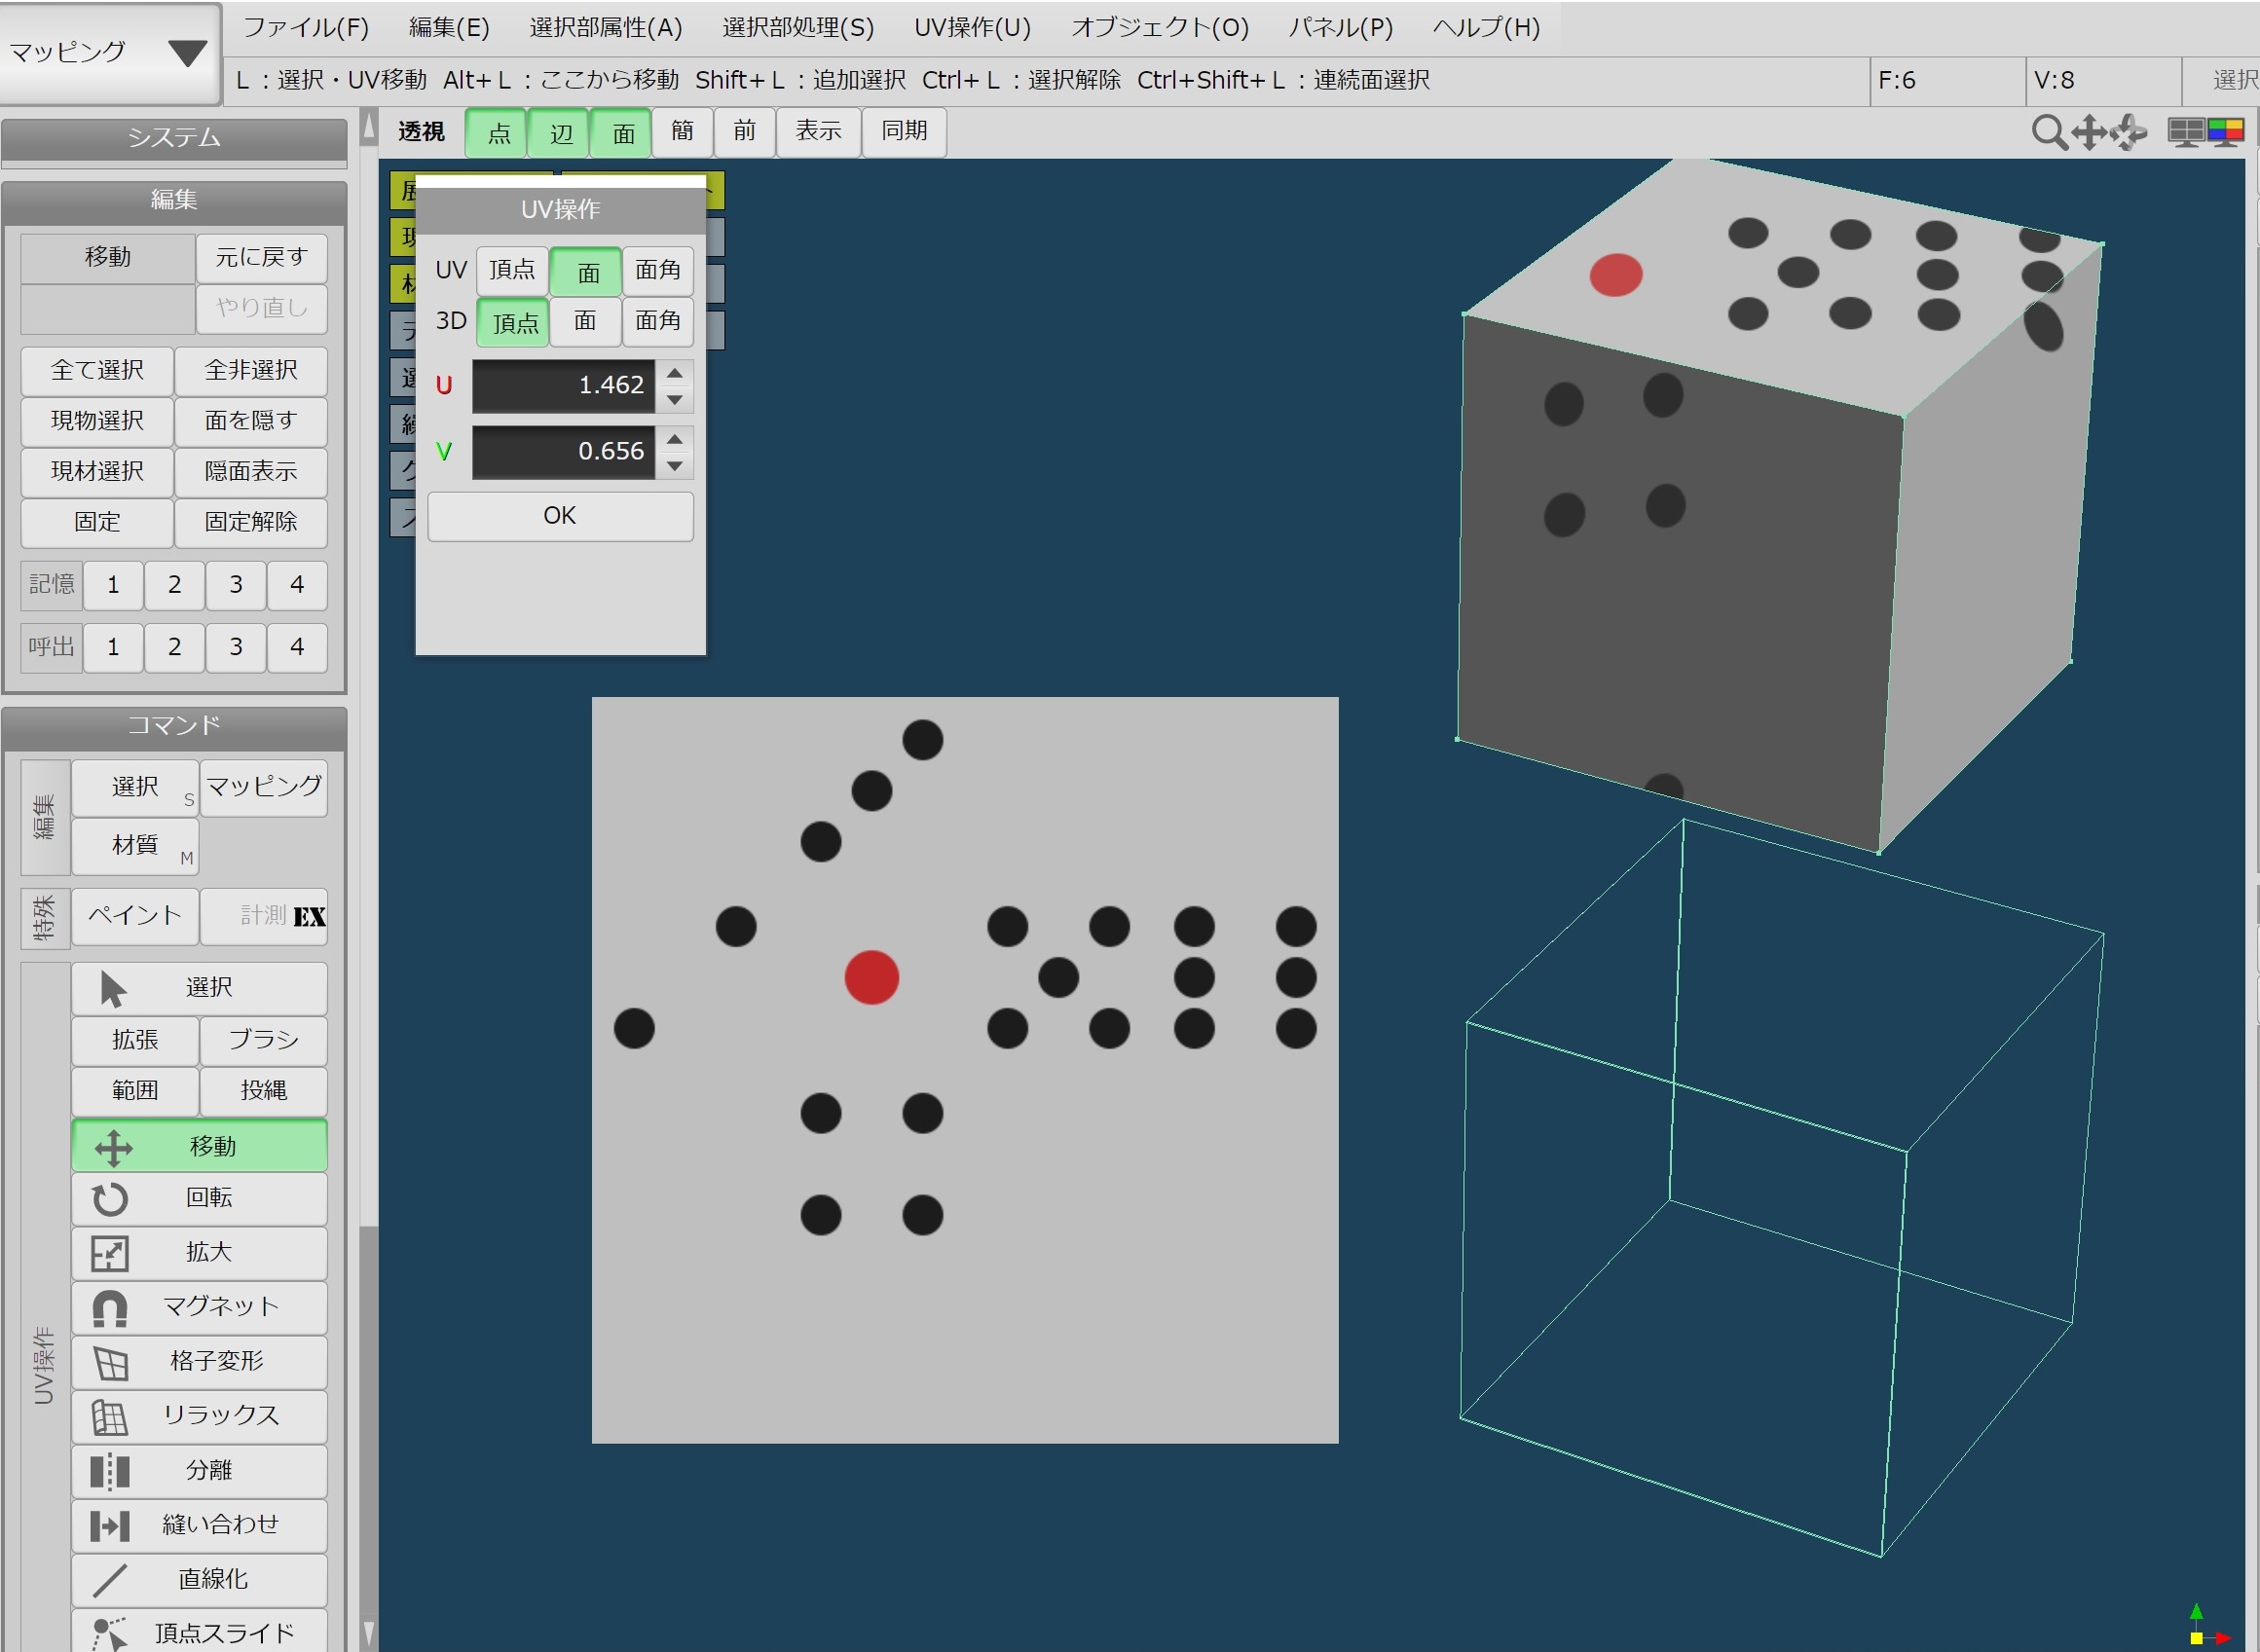Open the UV操作(U) menu
This screenshot has width=2260, height=1652.
coord(971,28)
